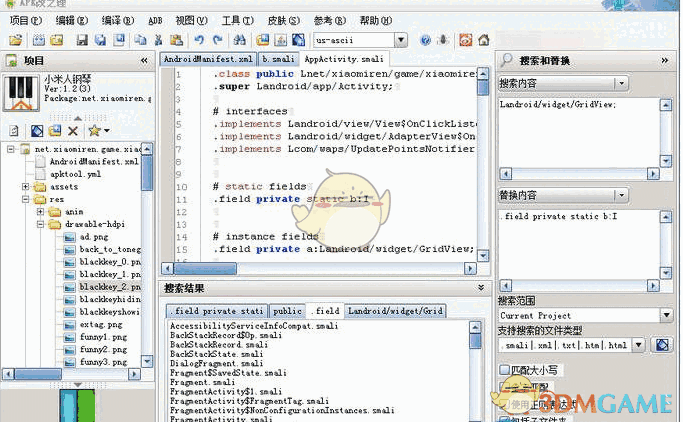This screenshot has height=422, width=683.
Task: Expand the assets folder node
Action: pyautogui.click(x=25, y=186)
